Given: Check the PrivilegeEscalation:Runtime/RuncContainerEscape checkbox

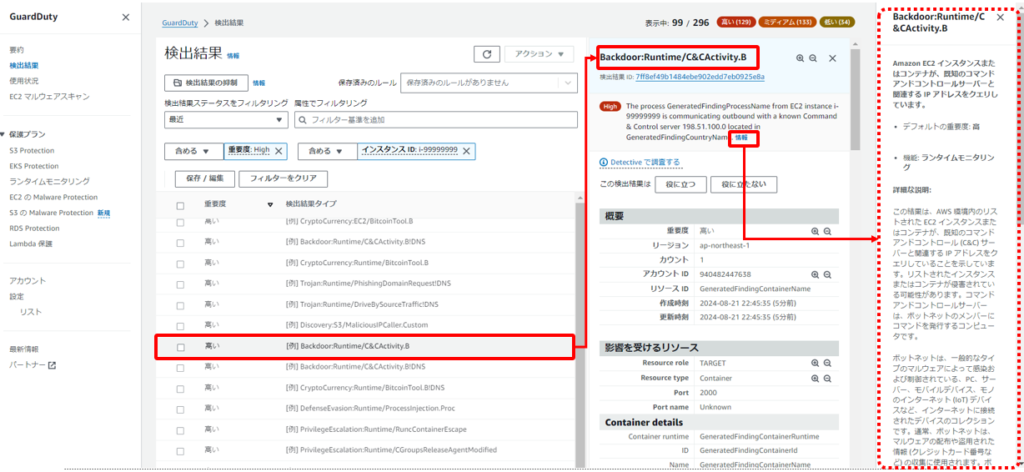Looking at the screenshot, I should click(x=180, y=430).
